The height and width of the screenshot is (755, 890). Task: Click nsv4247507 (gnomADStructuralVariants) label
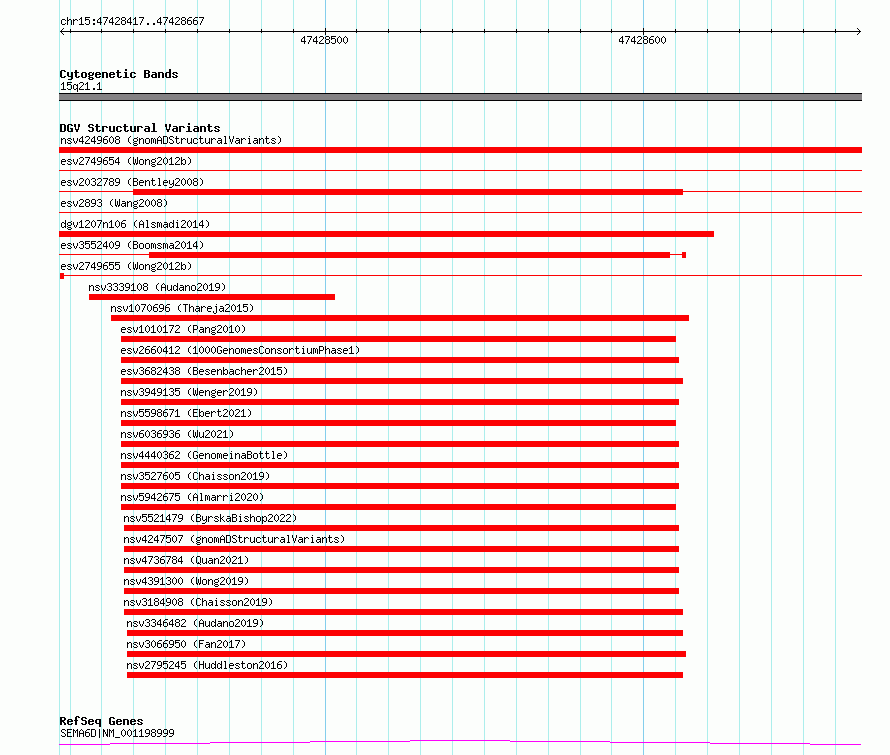pyautogui.click(x=234, y=539)
